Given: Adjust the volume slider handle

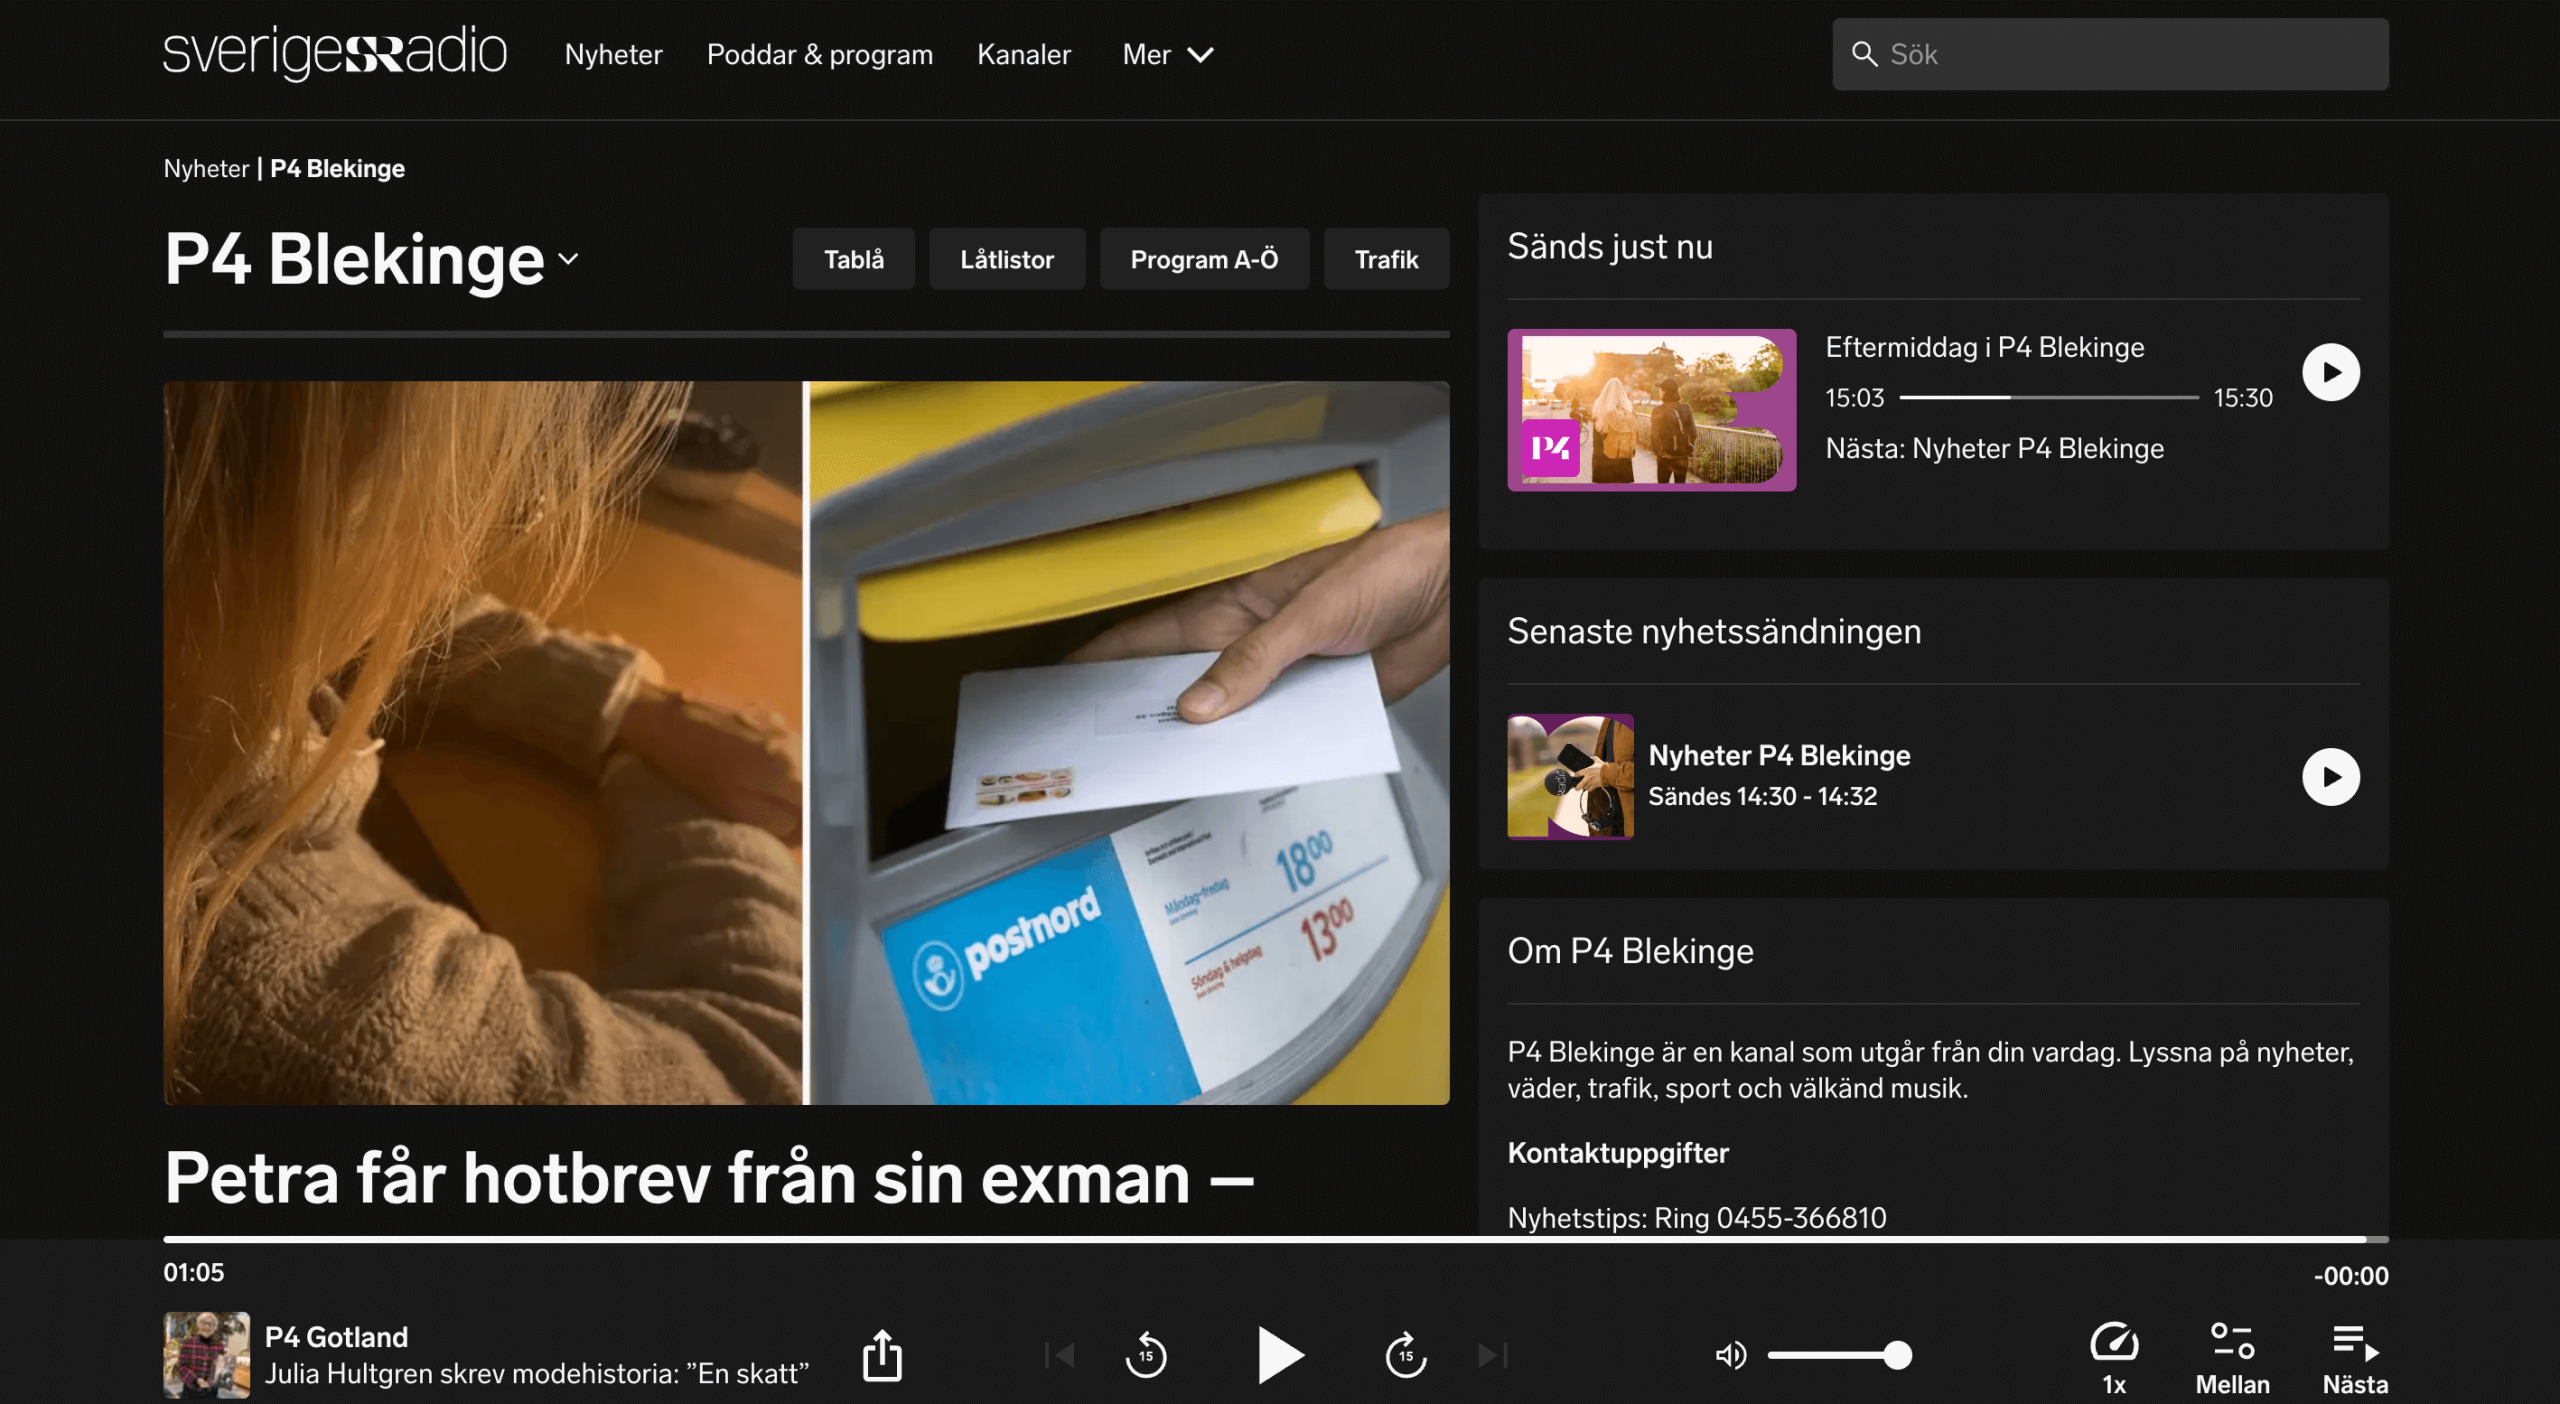Looking at the screenshot, I should (1897, 1355).
